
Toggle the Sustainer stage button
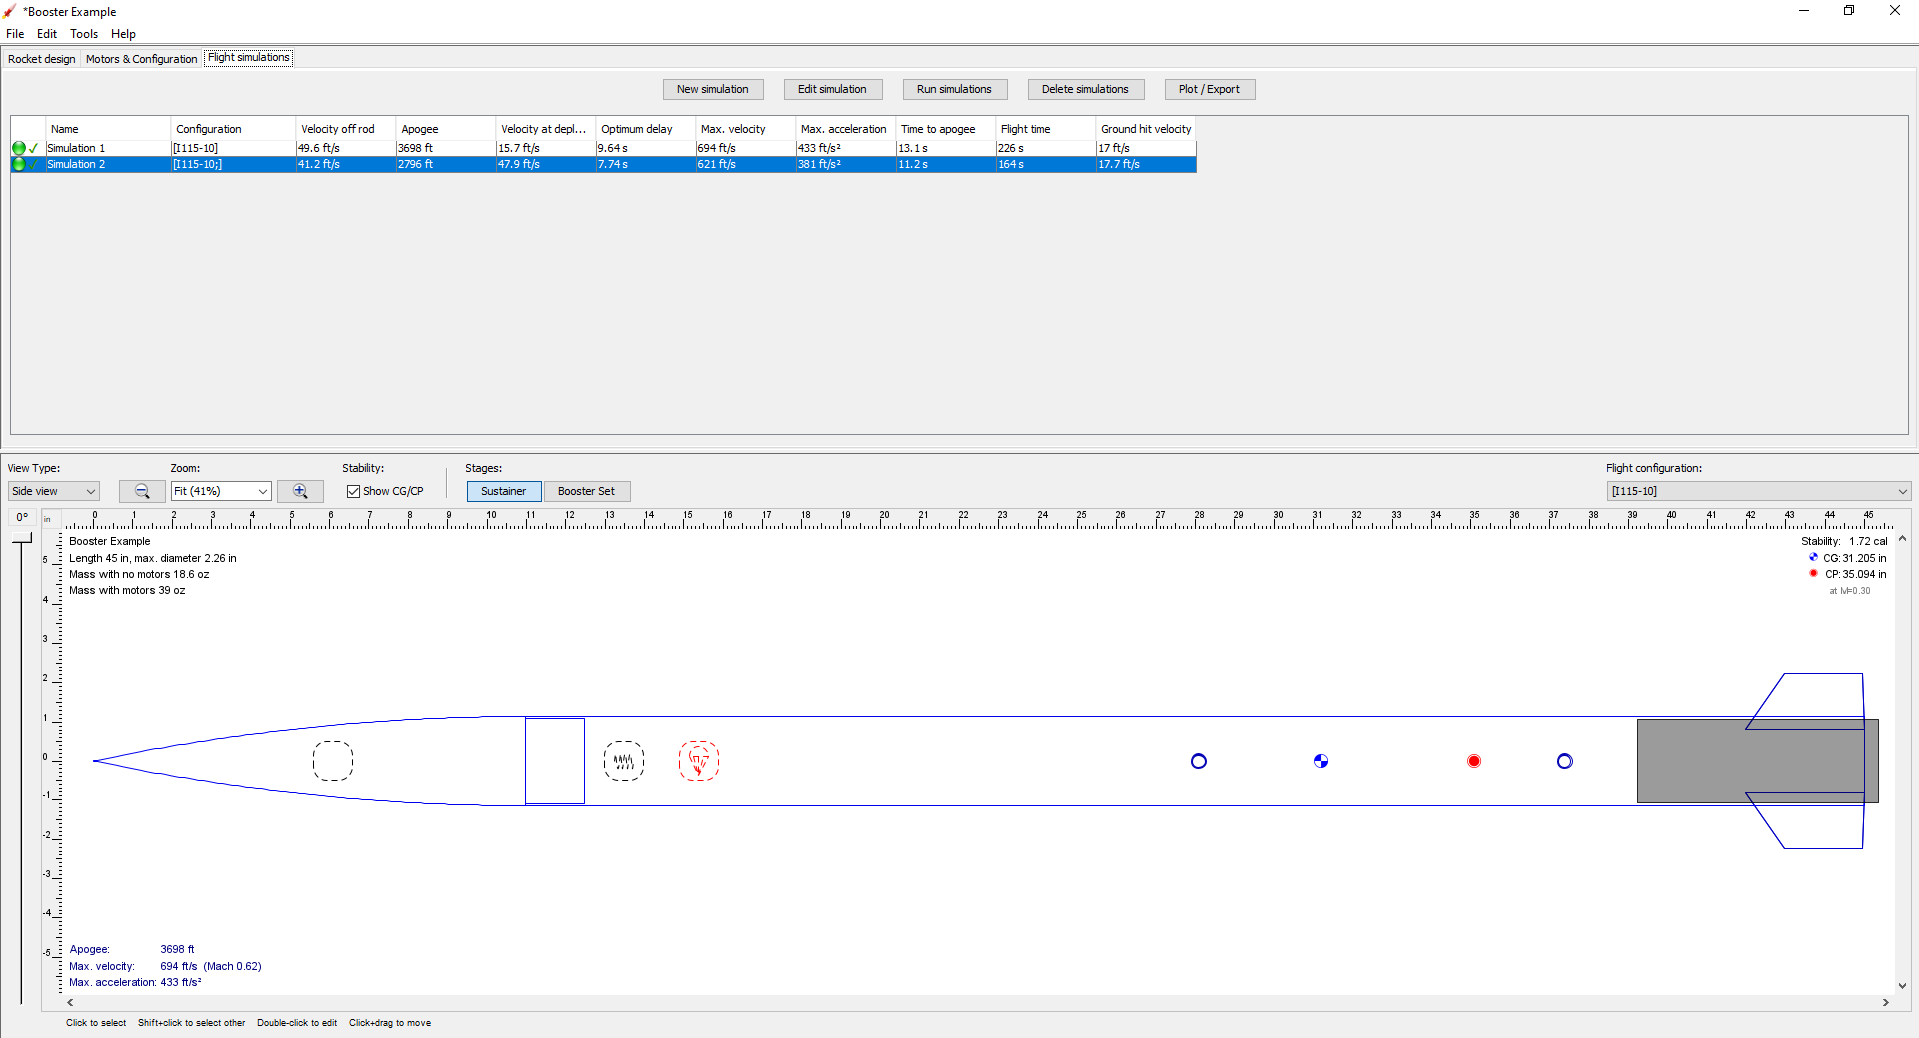[x=504, y=491]
